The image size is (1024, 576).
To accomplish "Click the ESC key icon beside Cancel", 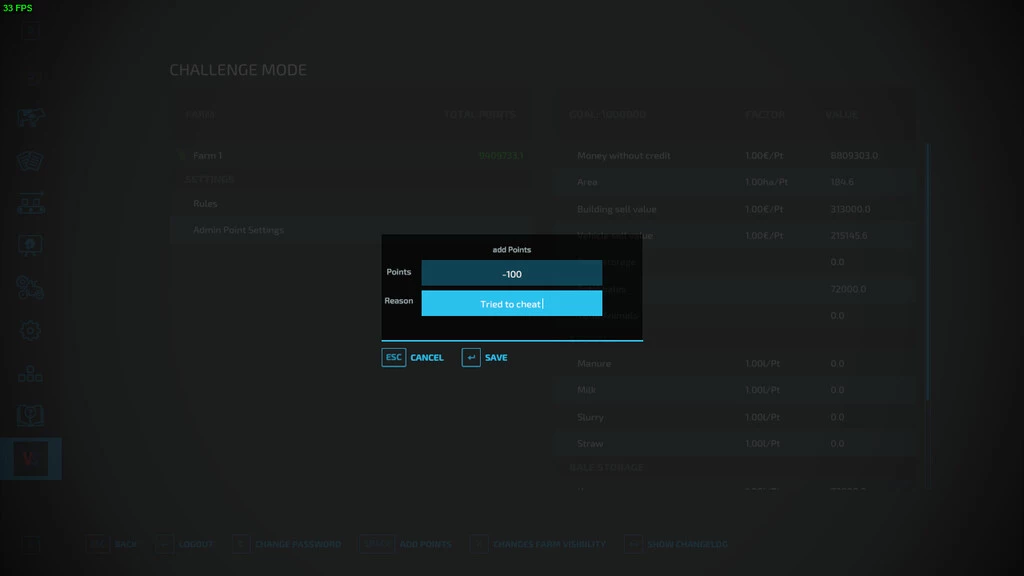I will click(x=394, y=357).
